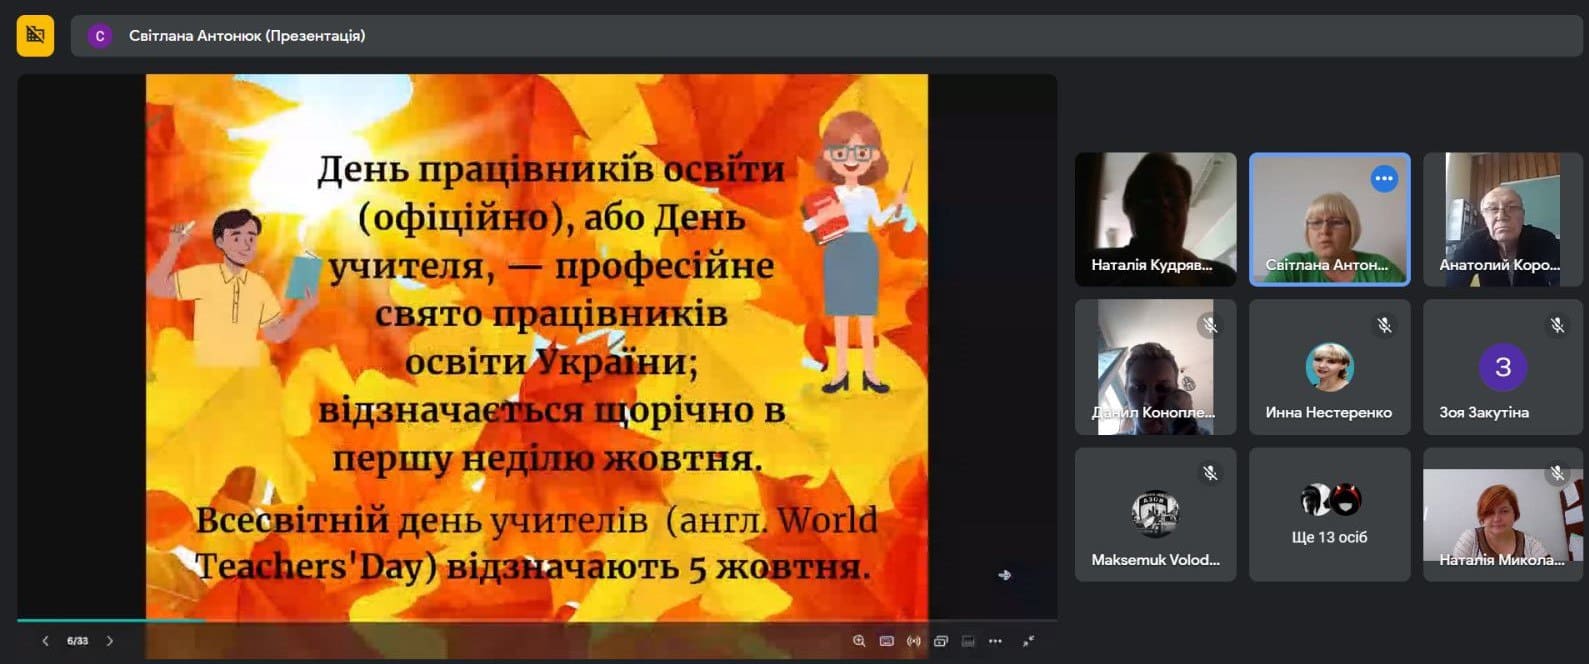This screenshot has height=664, width=1589.
Task: Click the 6/33 slide counter
Action: pos(77,641)
